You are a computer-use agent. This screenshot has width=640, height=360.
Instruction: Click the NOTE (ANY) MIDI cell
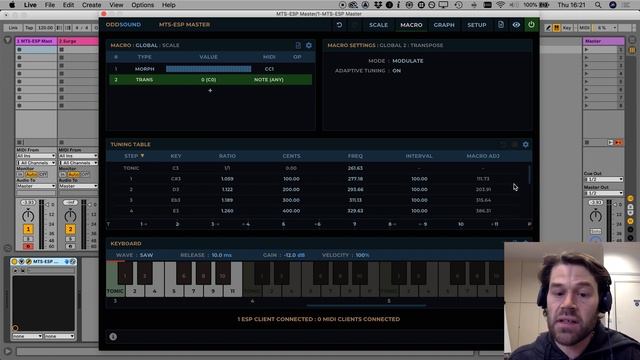click(x=269, y=80)
